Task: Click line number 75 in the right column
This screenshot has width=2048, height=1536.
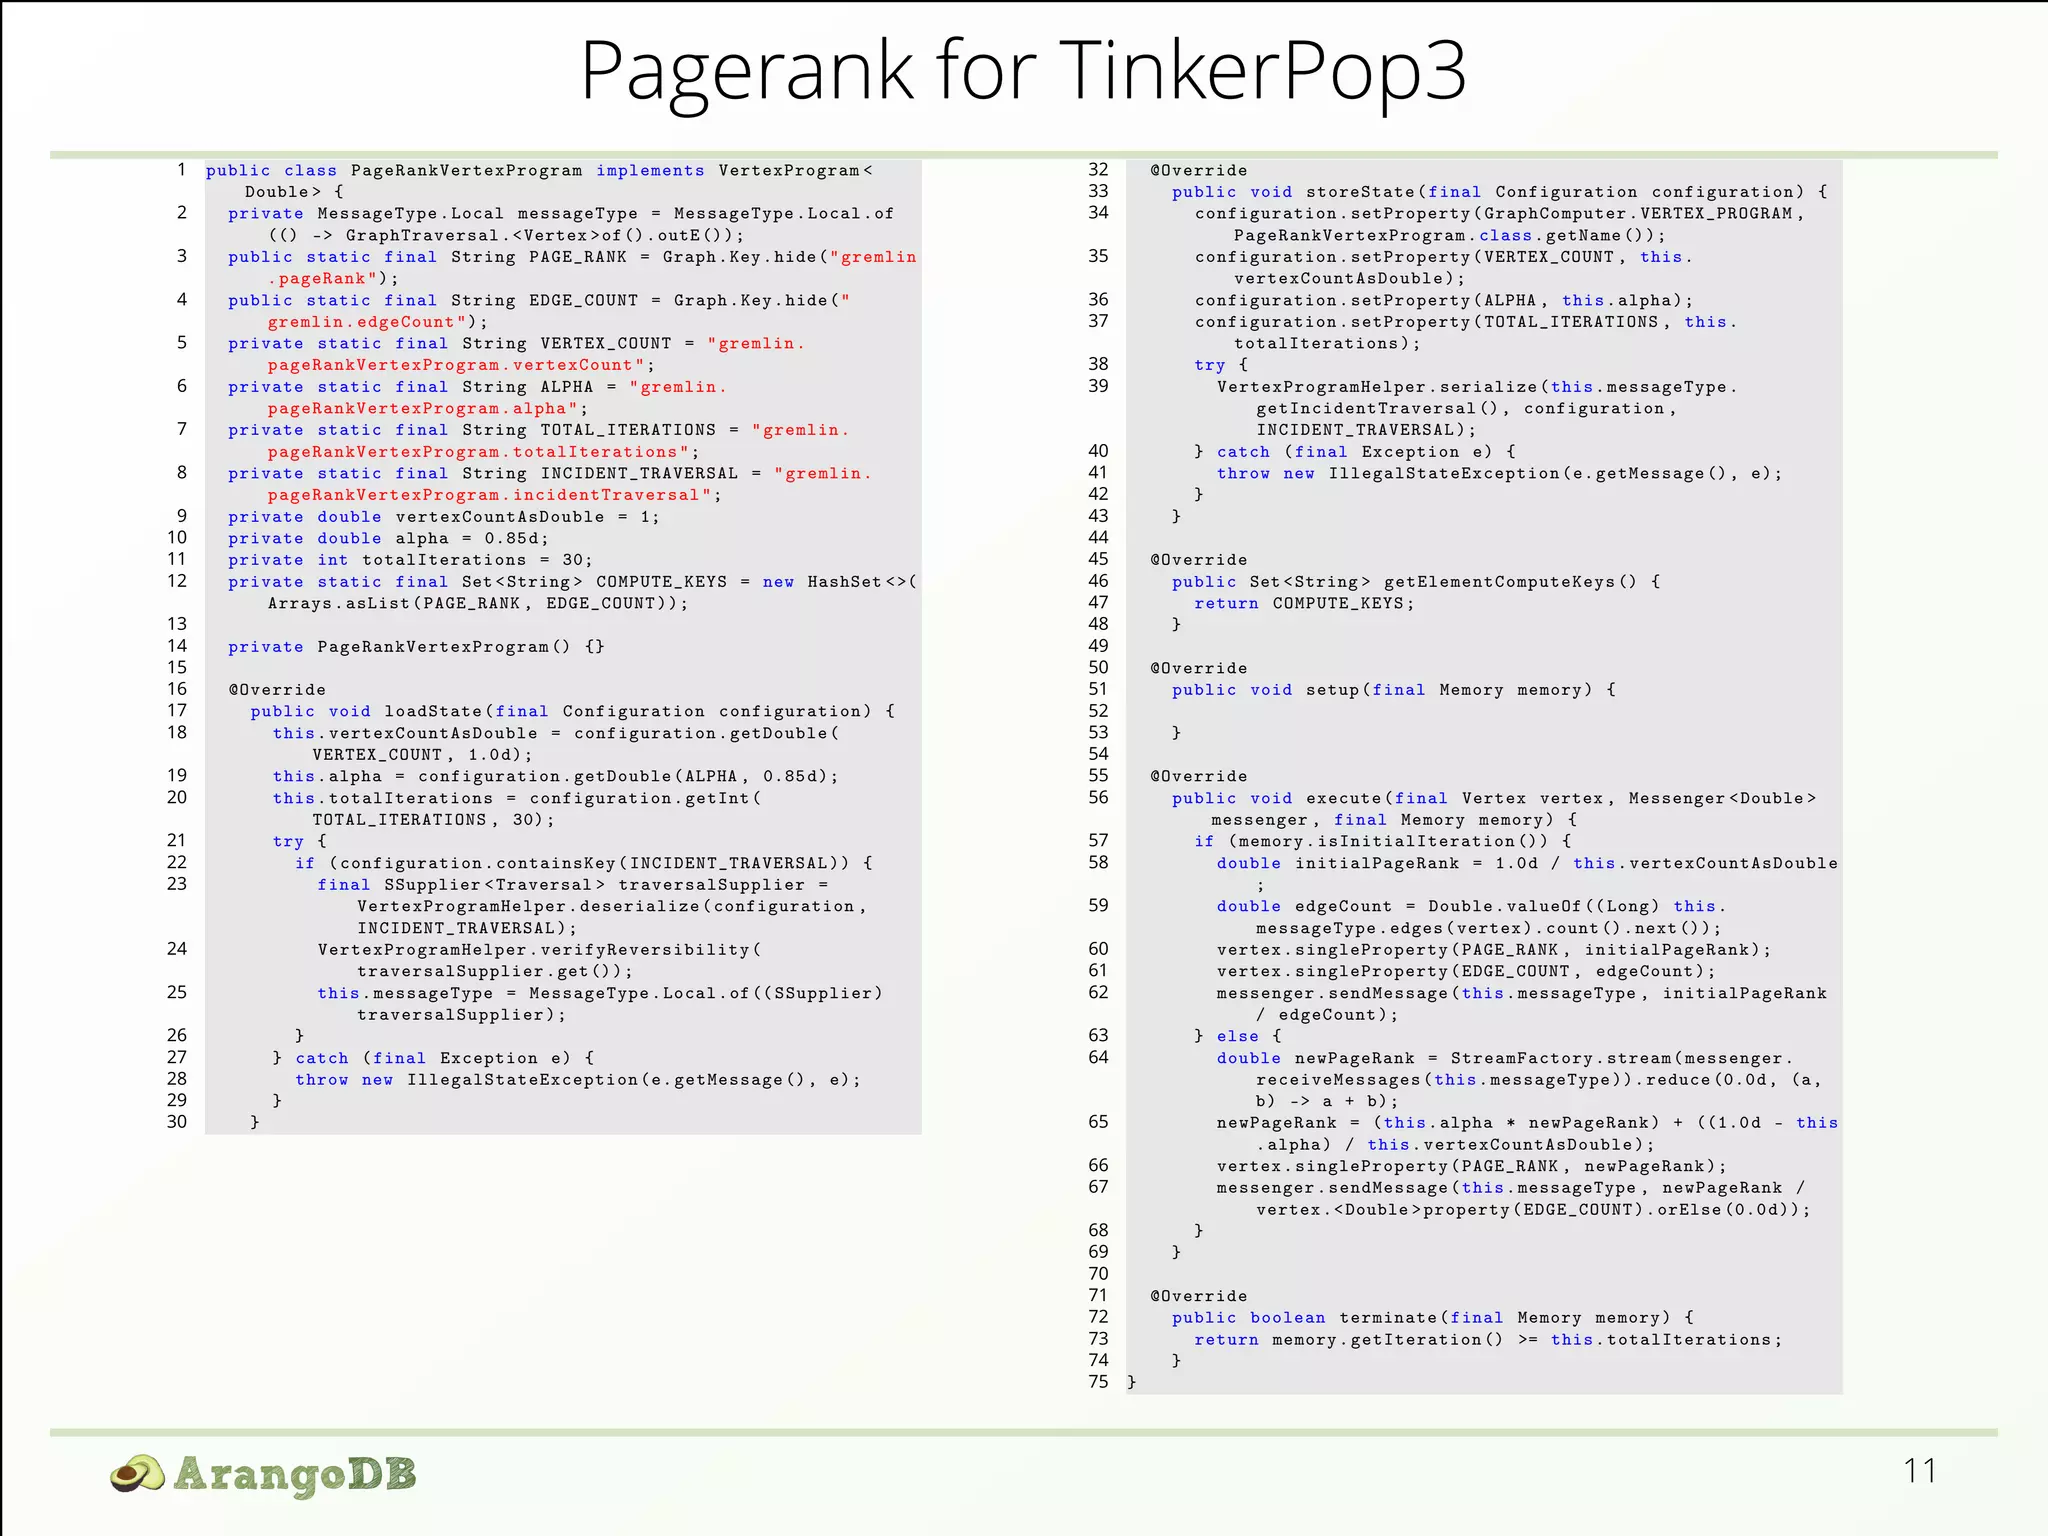Action: pos(1098,1381)
